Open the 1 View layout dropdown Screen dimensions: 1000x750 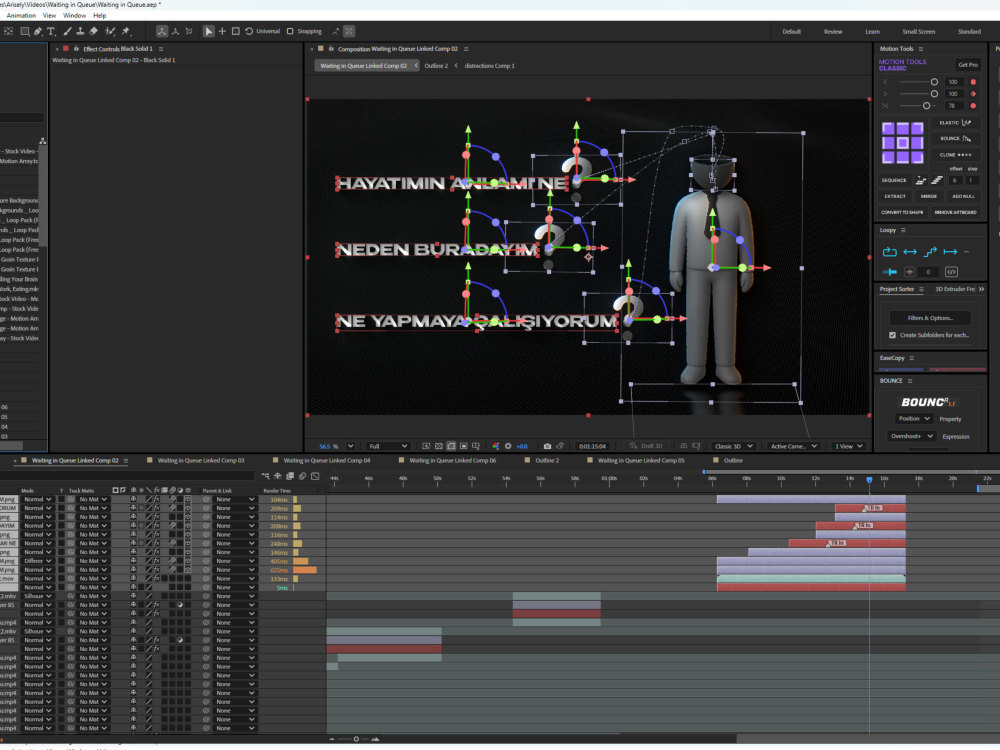[849, 446]
